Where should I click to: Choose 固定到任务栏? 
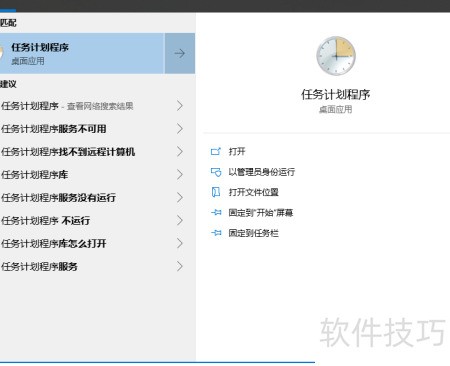coord(254,233)
